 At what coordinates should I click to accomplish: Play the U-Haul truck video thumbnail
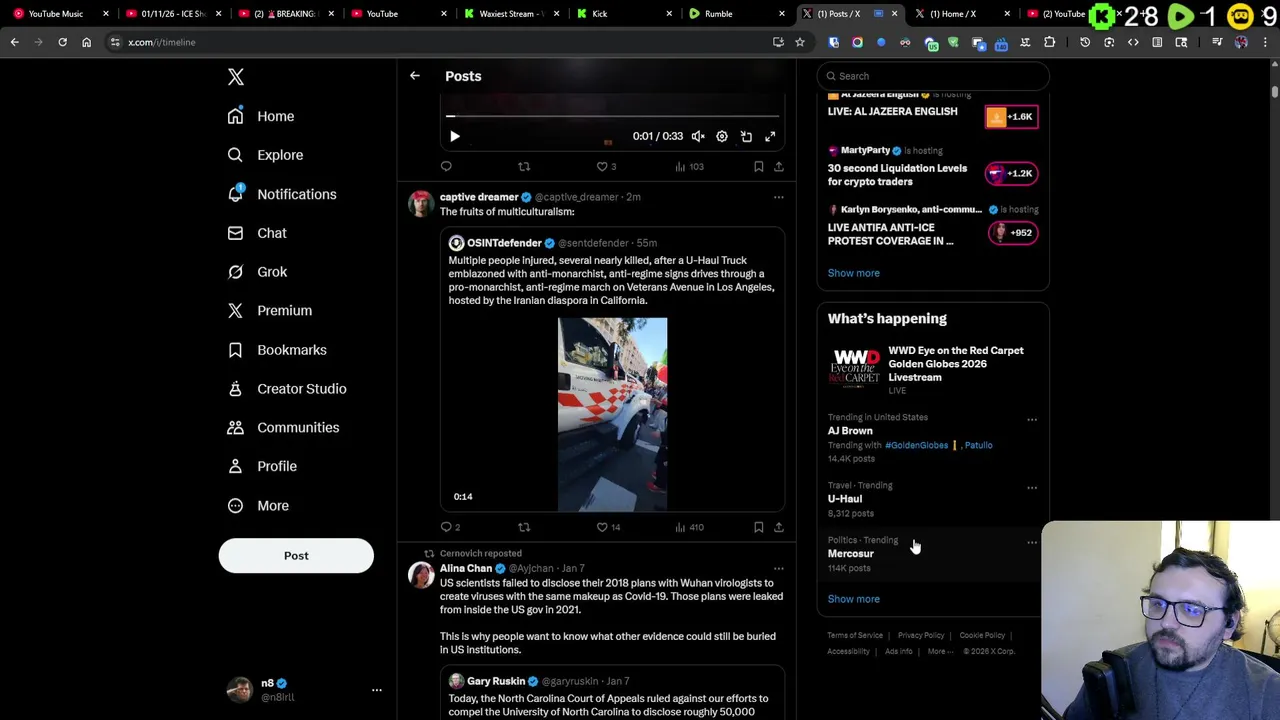point(612,414)
